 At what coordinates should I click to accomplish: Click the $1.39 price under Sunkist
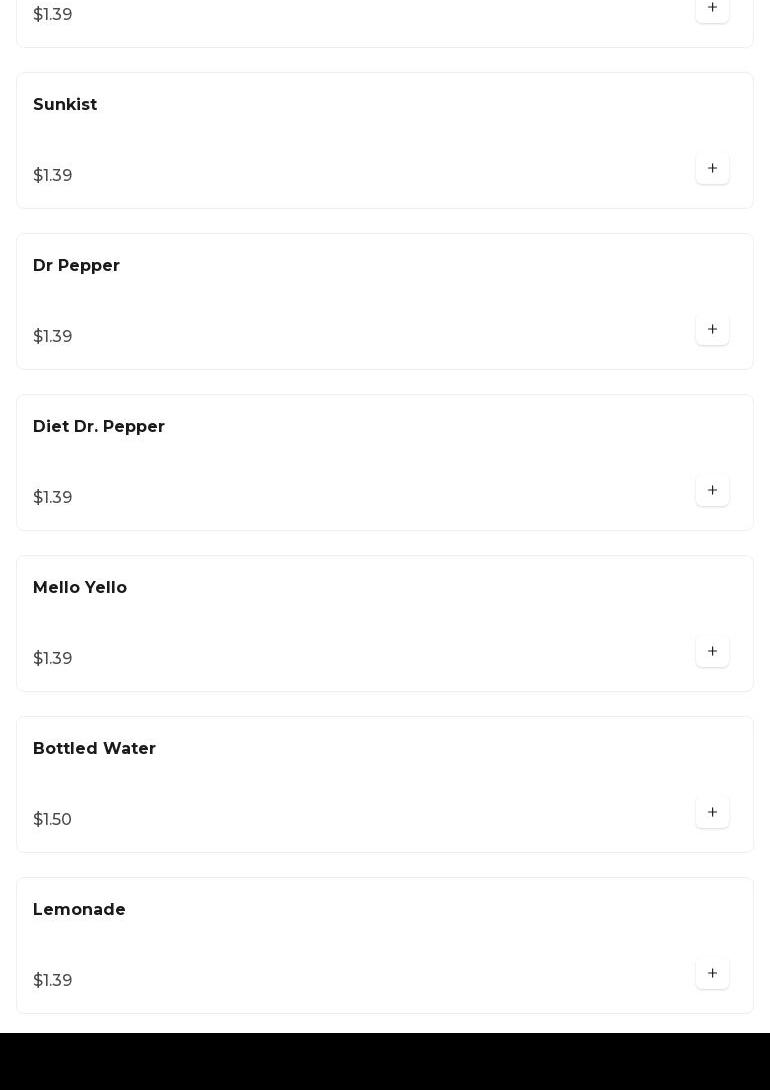[53, 176]
